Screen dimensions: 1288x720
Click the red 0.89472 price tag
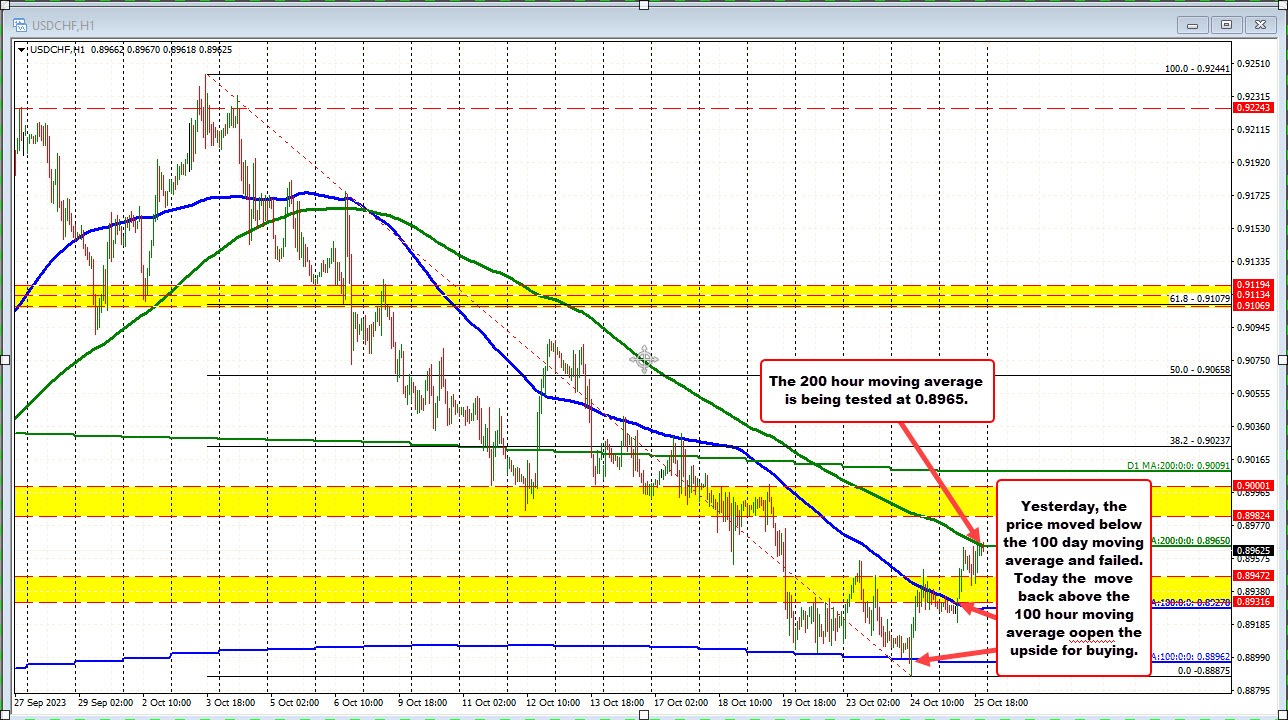coord(1251,576)
